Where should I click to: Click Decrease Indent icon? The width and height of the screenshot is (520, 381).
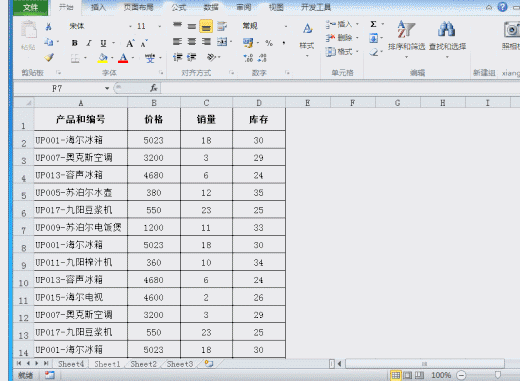tap(178, 57)
